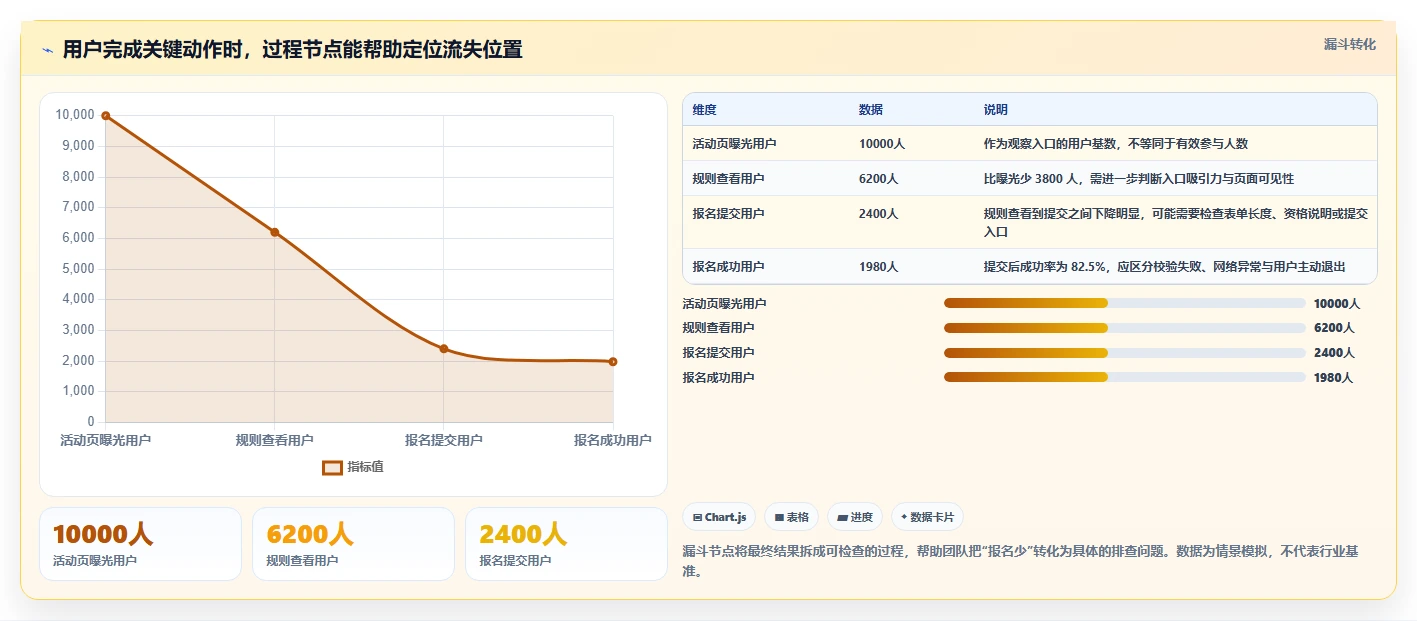The image size is (1417, 621).
Task: Click the lightning icon beside the title
Action: (x=48, y=50)
